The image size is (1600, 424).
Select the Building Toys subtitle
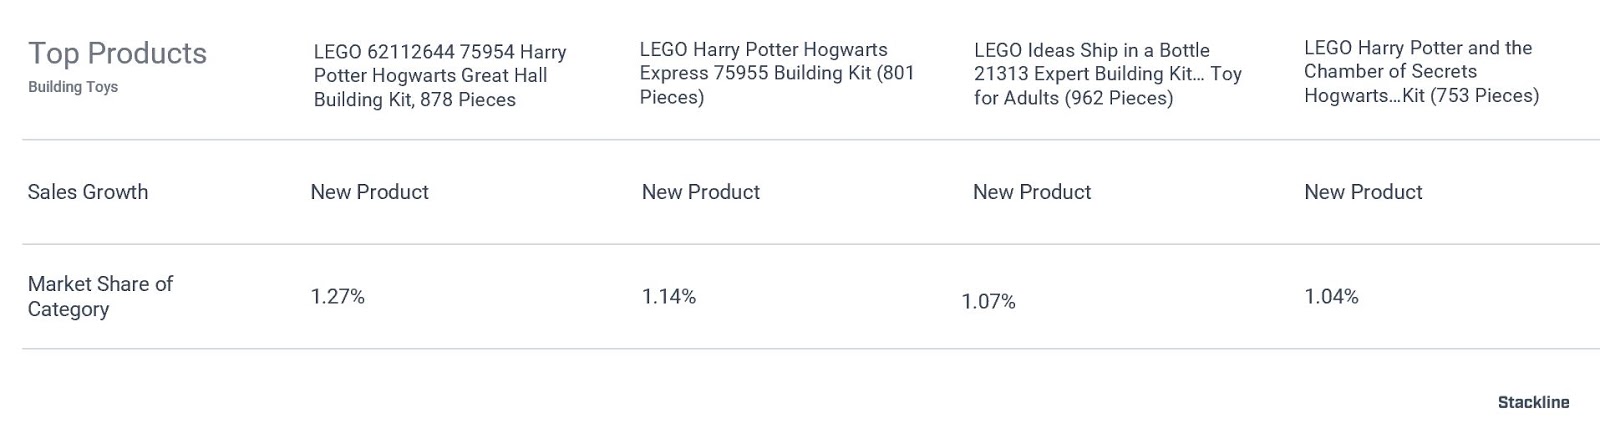pyautogui.click(x=73, y=87)
